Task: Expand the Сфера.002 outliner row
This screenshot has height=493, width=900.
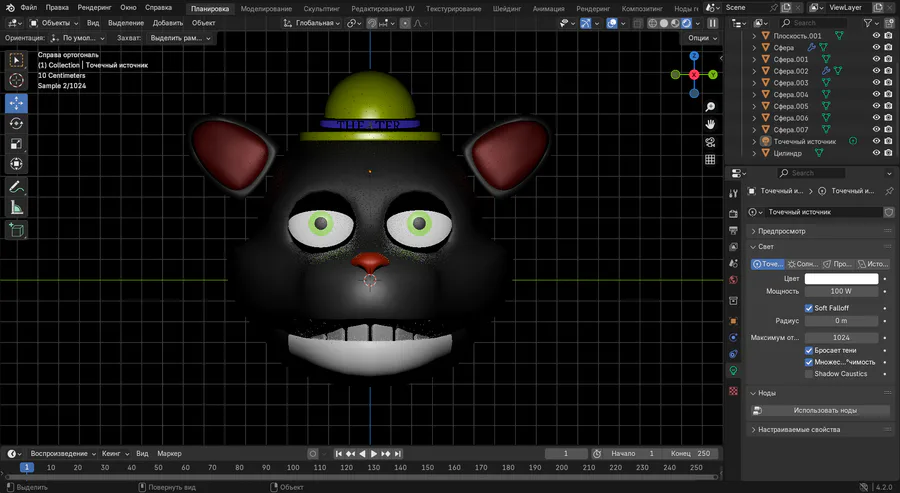Action: tap(754, 71)
